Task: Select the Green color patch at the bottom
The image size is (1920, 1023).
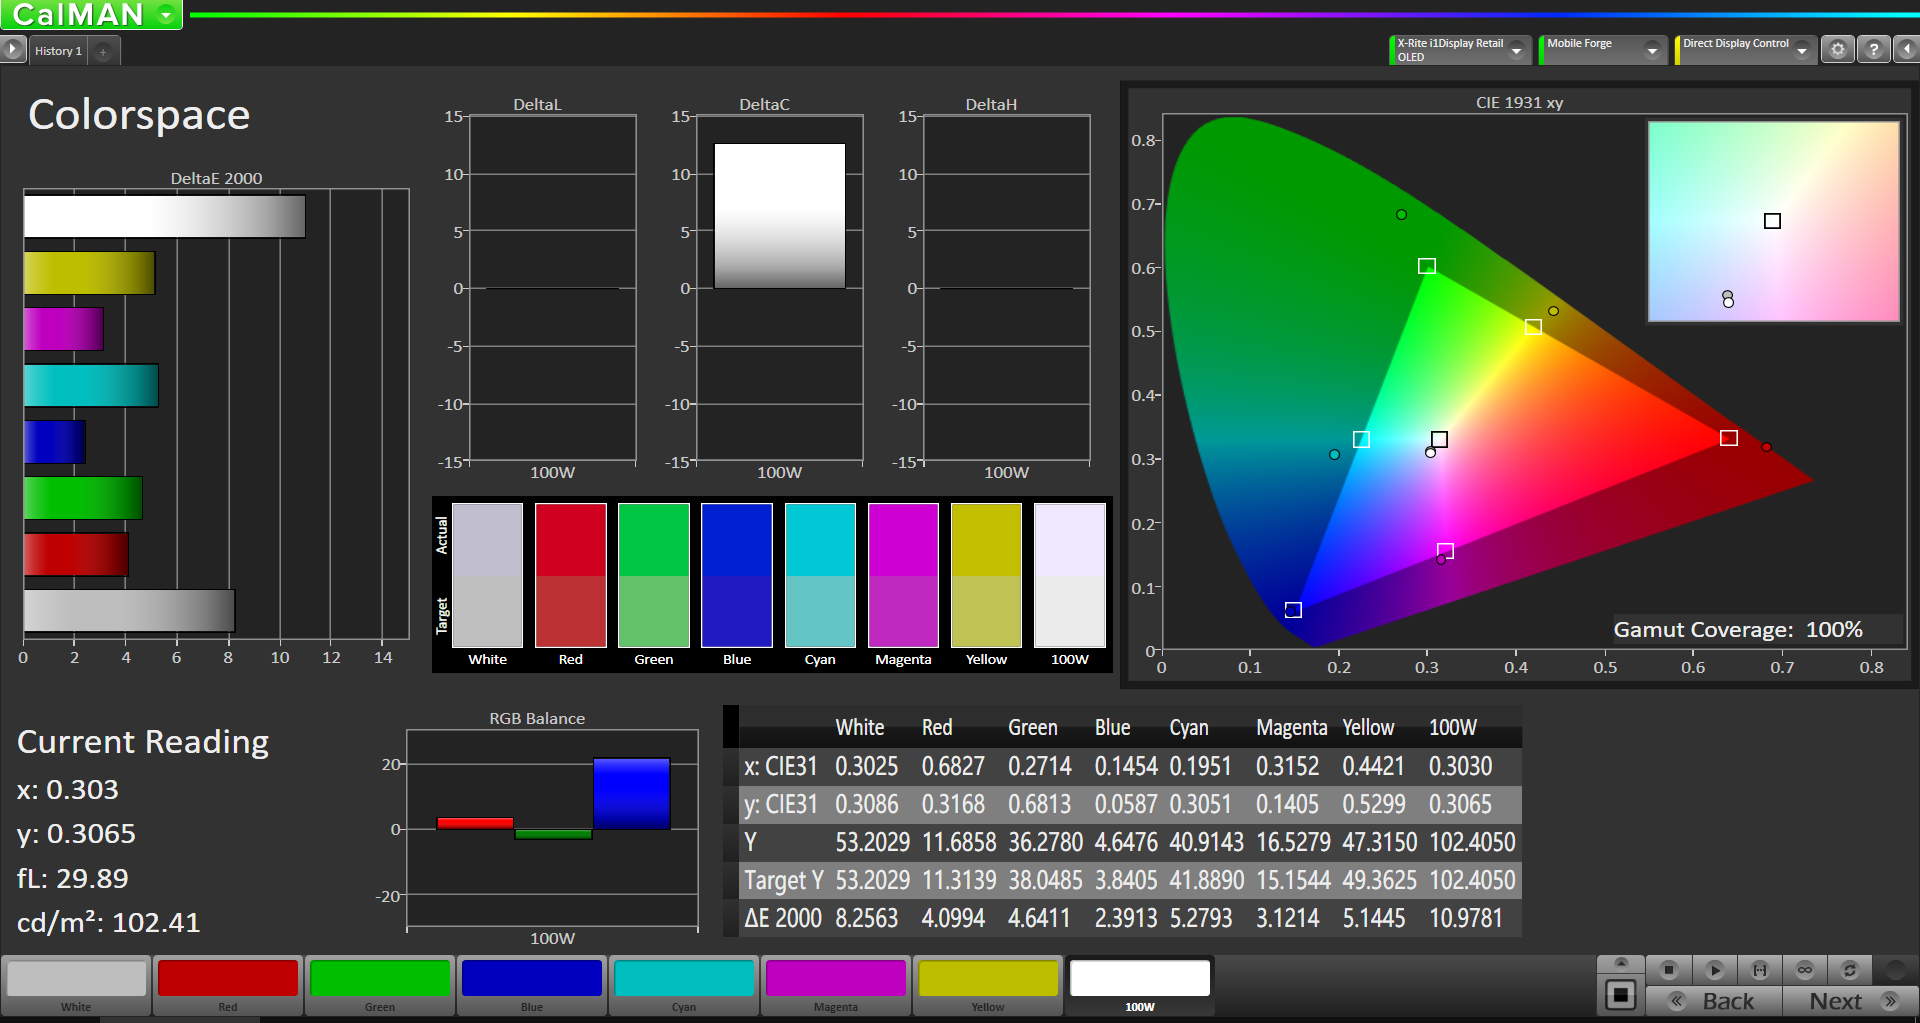Action: point(380,985)
